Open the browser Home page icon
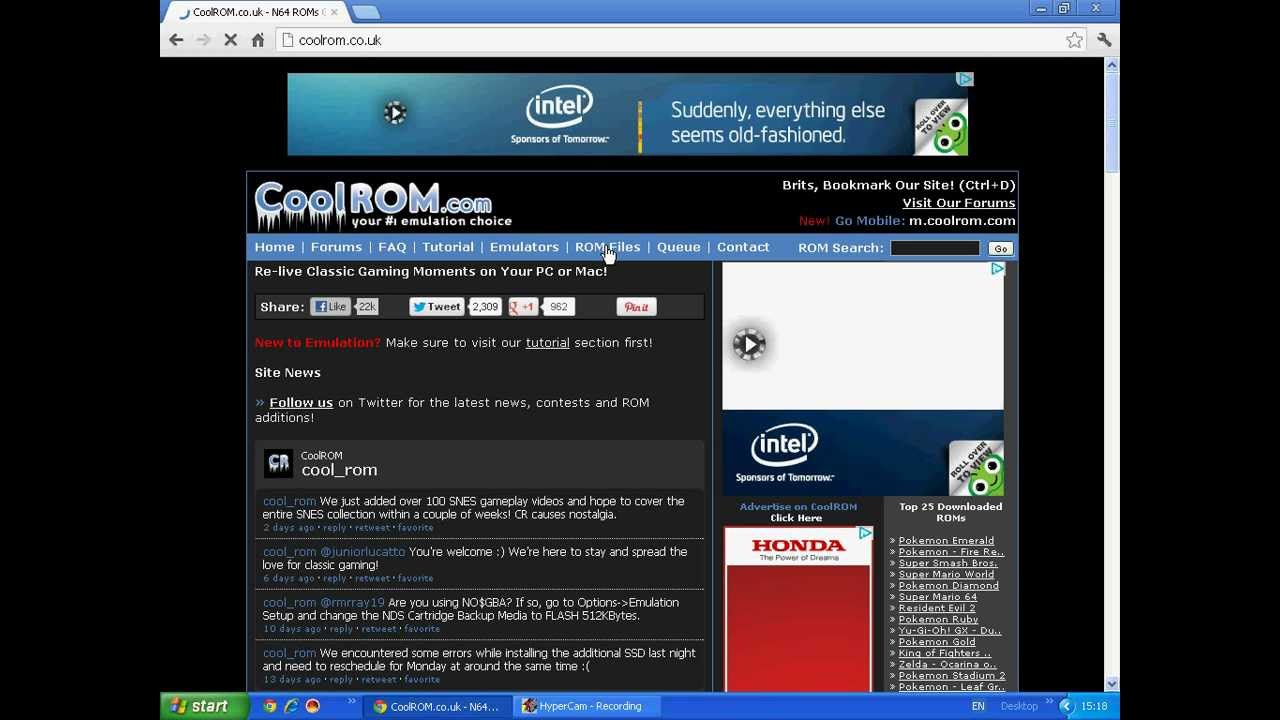 coord(258,40)
